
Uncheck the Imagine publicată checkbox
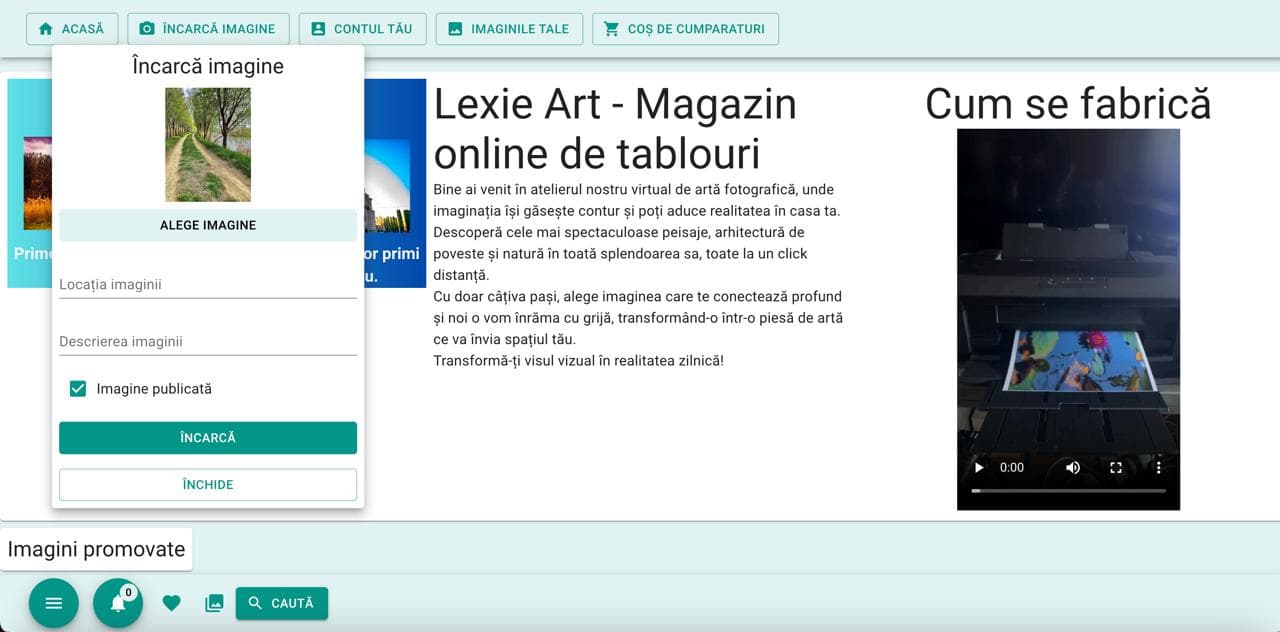click(x=78, y=389)
